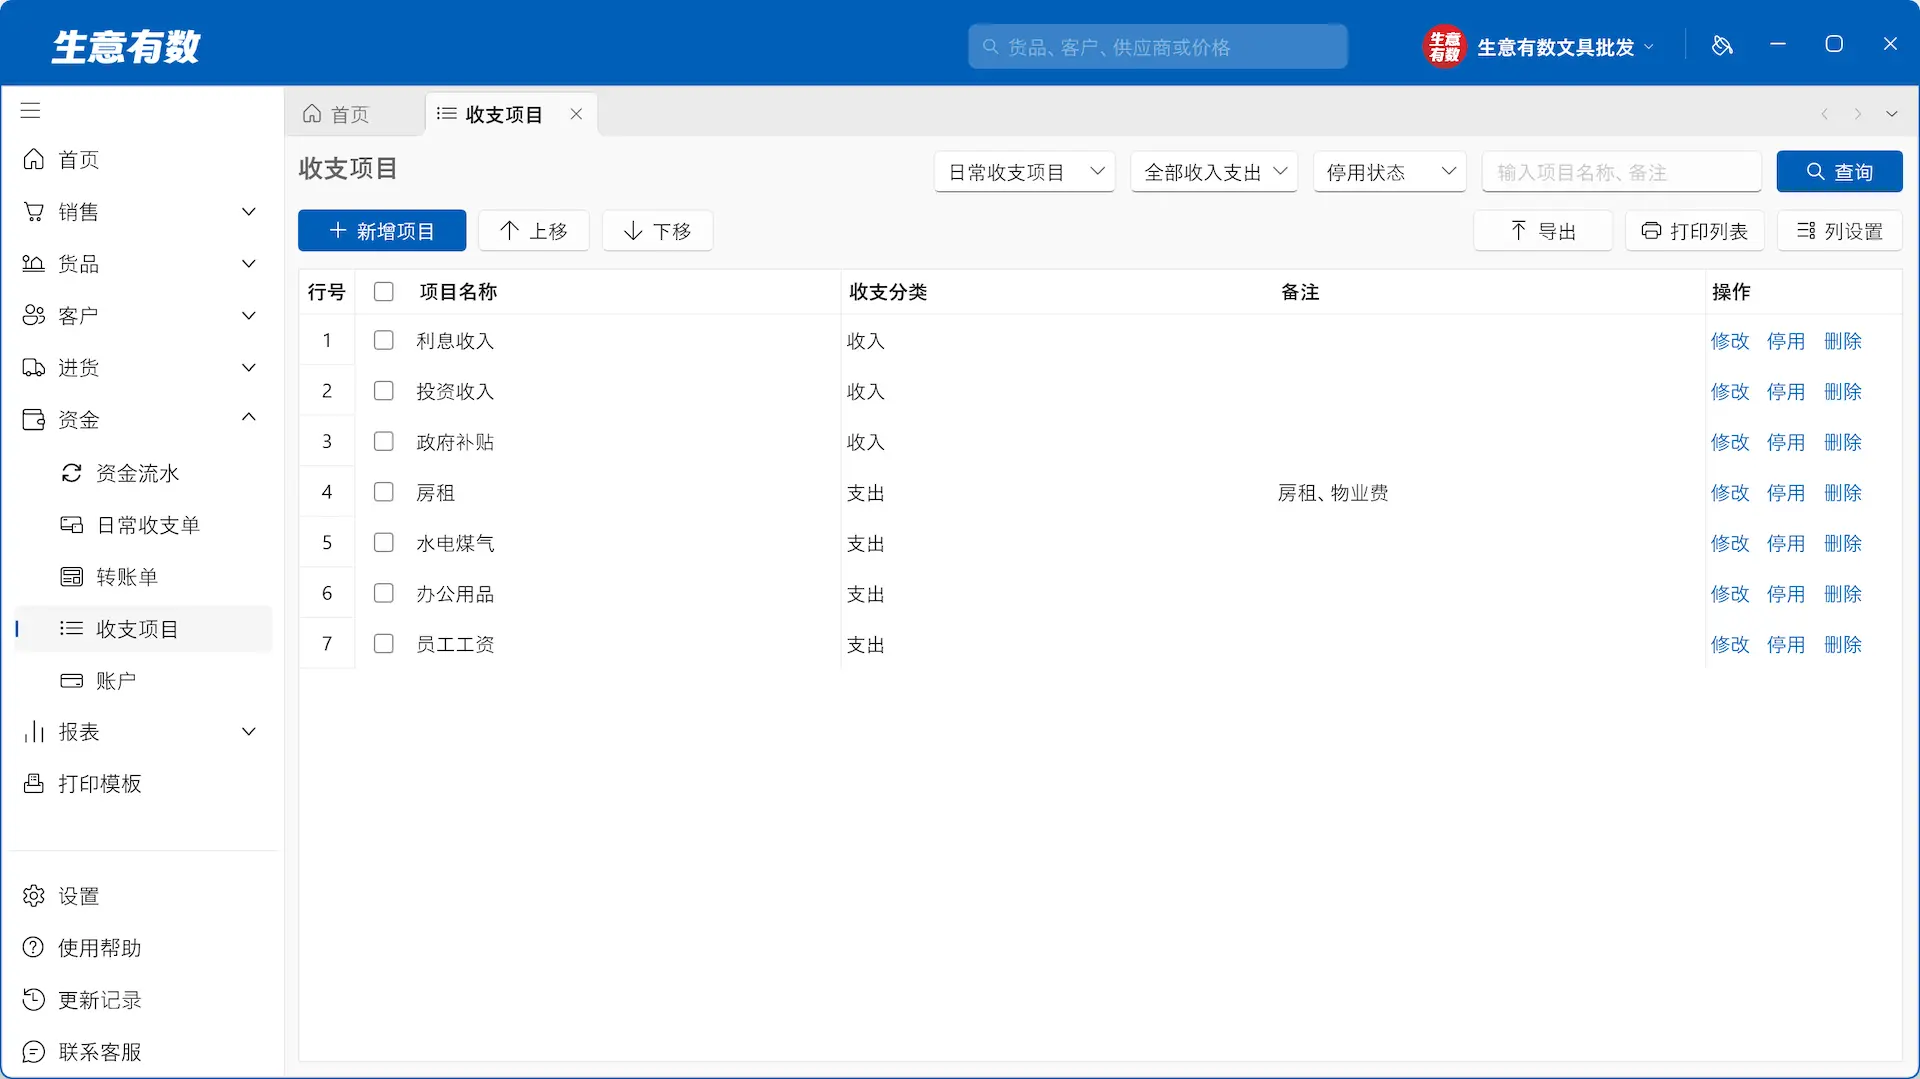
Task: Check the 员工工资 row checkbox
Action: click(x=383, y=644)
